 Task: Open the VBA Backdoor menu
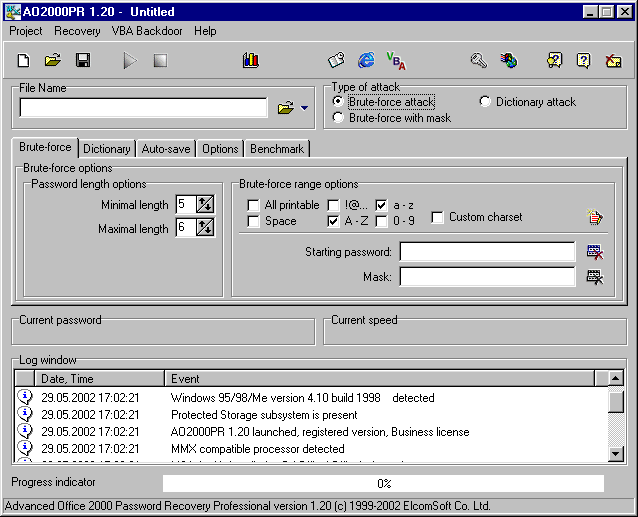(x=147, y=31)
